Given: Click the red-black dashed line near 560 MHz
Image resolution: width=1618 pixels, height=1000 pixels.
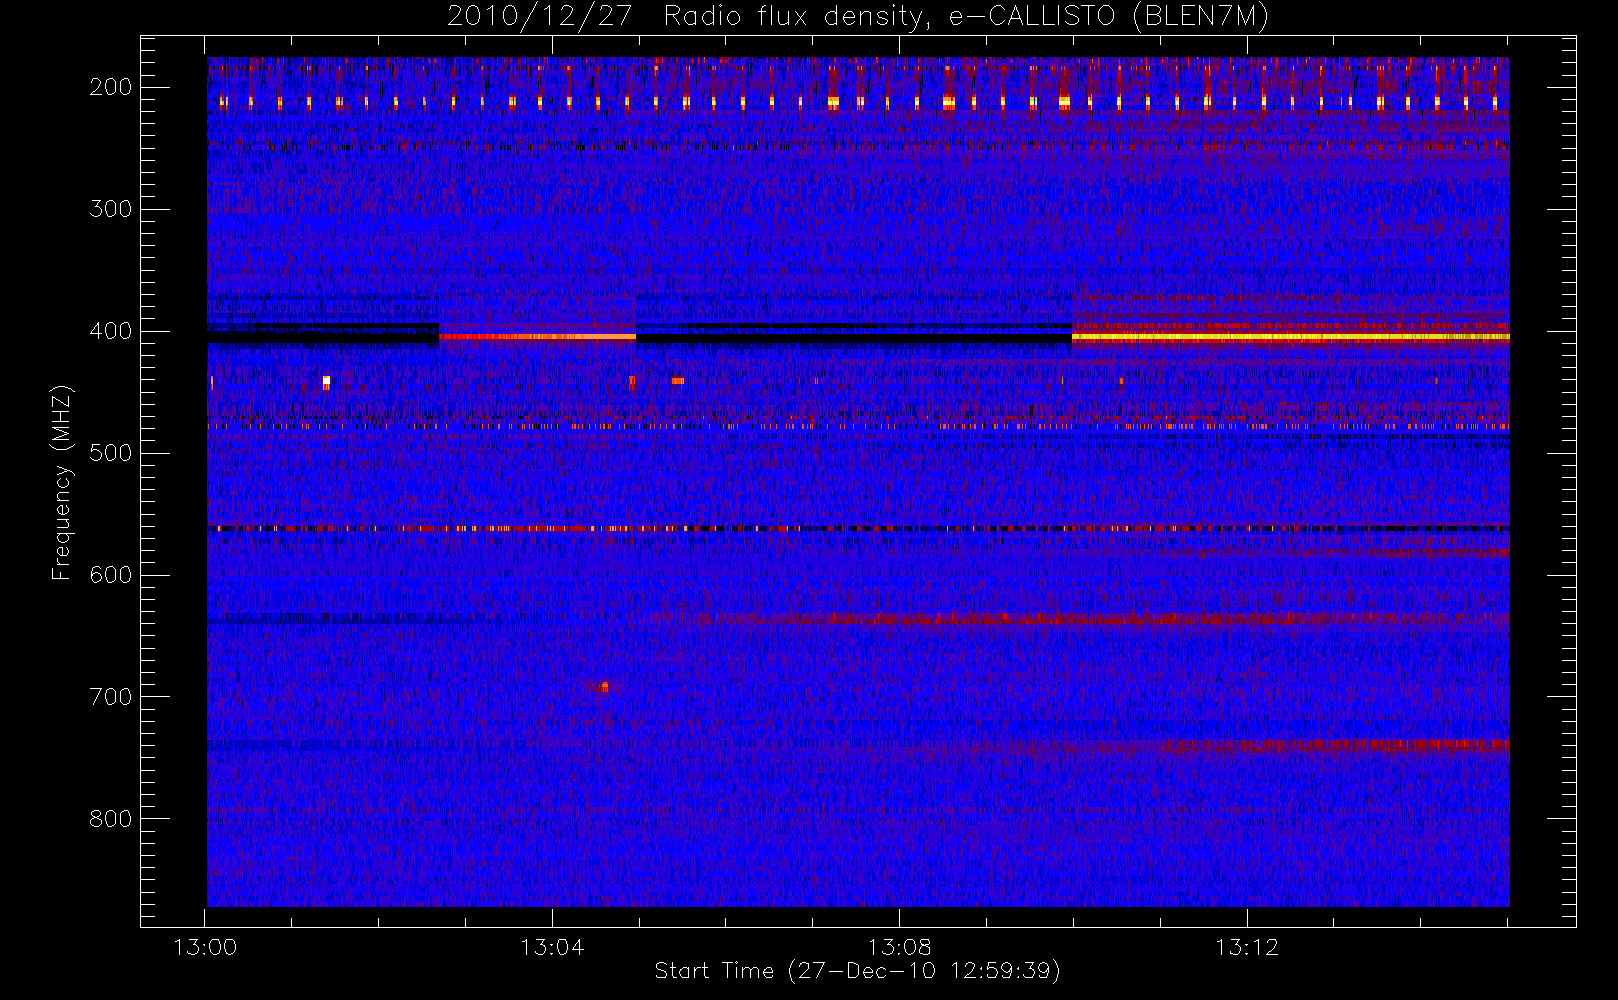Looking at the screenshot, I should point(858,528).
